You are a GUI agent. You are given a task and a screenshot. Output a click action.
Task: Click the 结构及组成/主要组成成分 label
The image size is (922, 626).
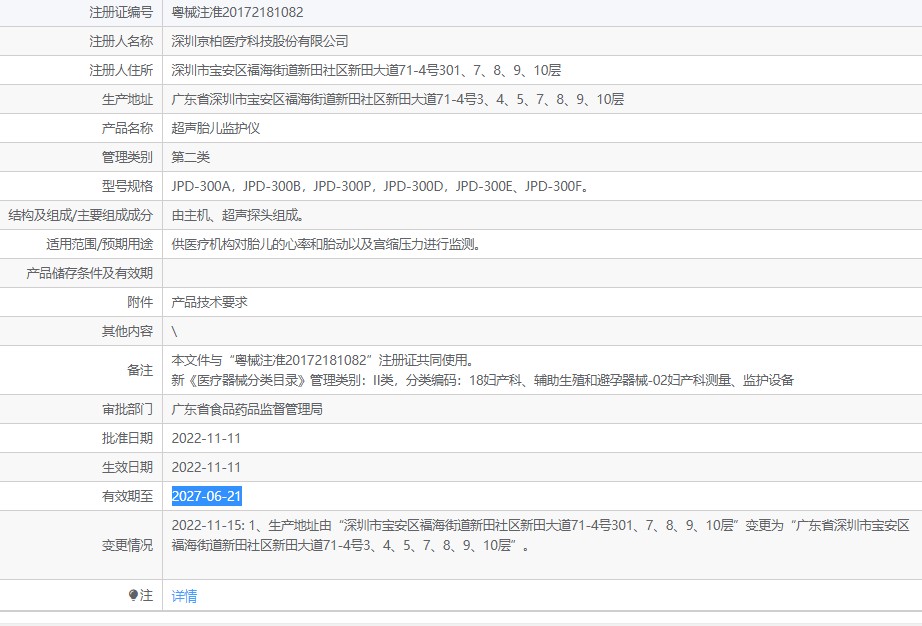point(80,215)
